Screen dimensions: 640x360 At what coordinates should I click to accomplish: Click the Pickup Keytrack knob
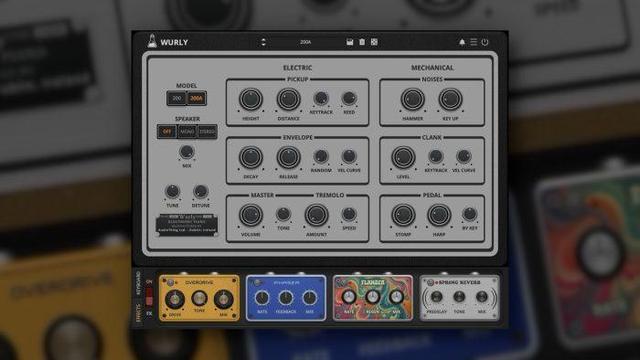321,98
